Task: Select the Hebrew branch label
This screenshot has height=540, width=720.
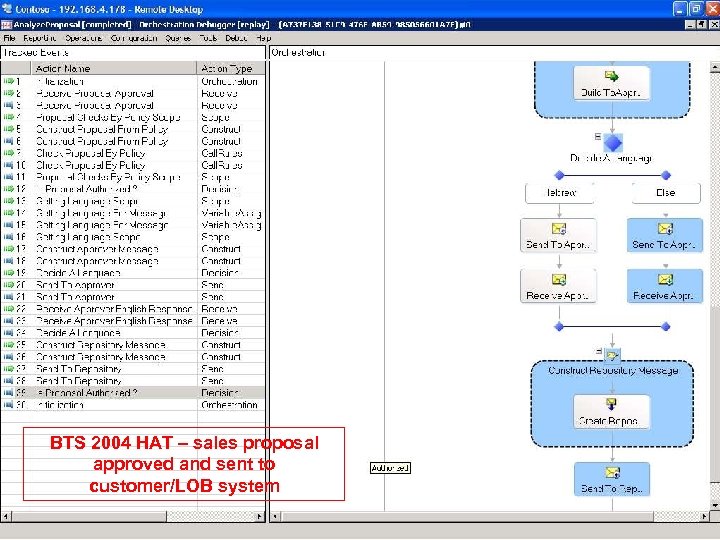Action: coord(559,193)
